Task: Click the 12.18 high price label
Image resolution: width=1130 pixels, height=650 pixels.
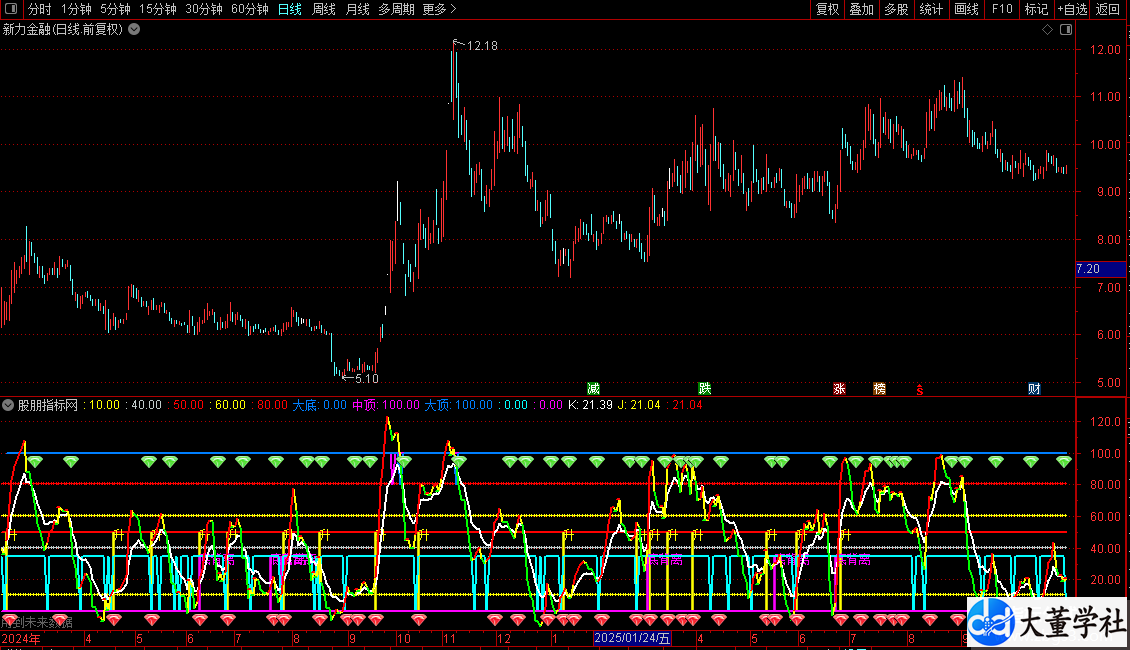Action: [x=482, y=46]
